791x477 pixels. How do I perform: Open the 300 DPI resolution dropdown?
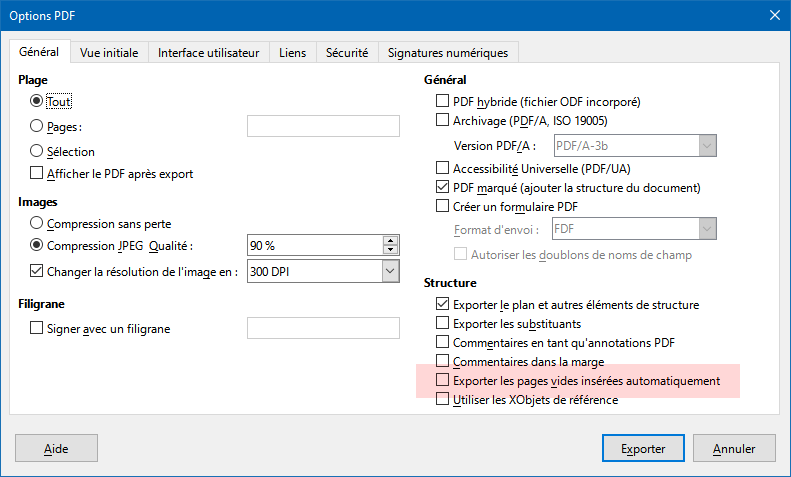390,271
